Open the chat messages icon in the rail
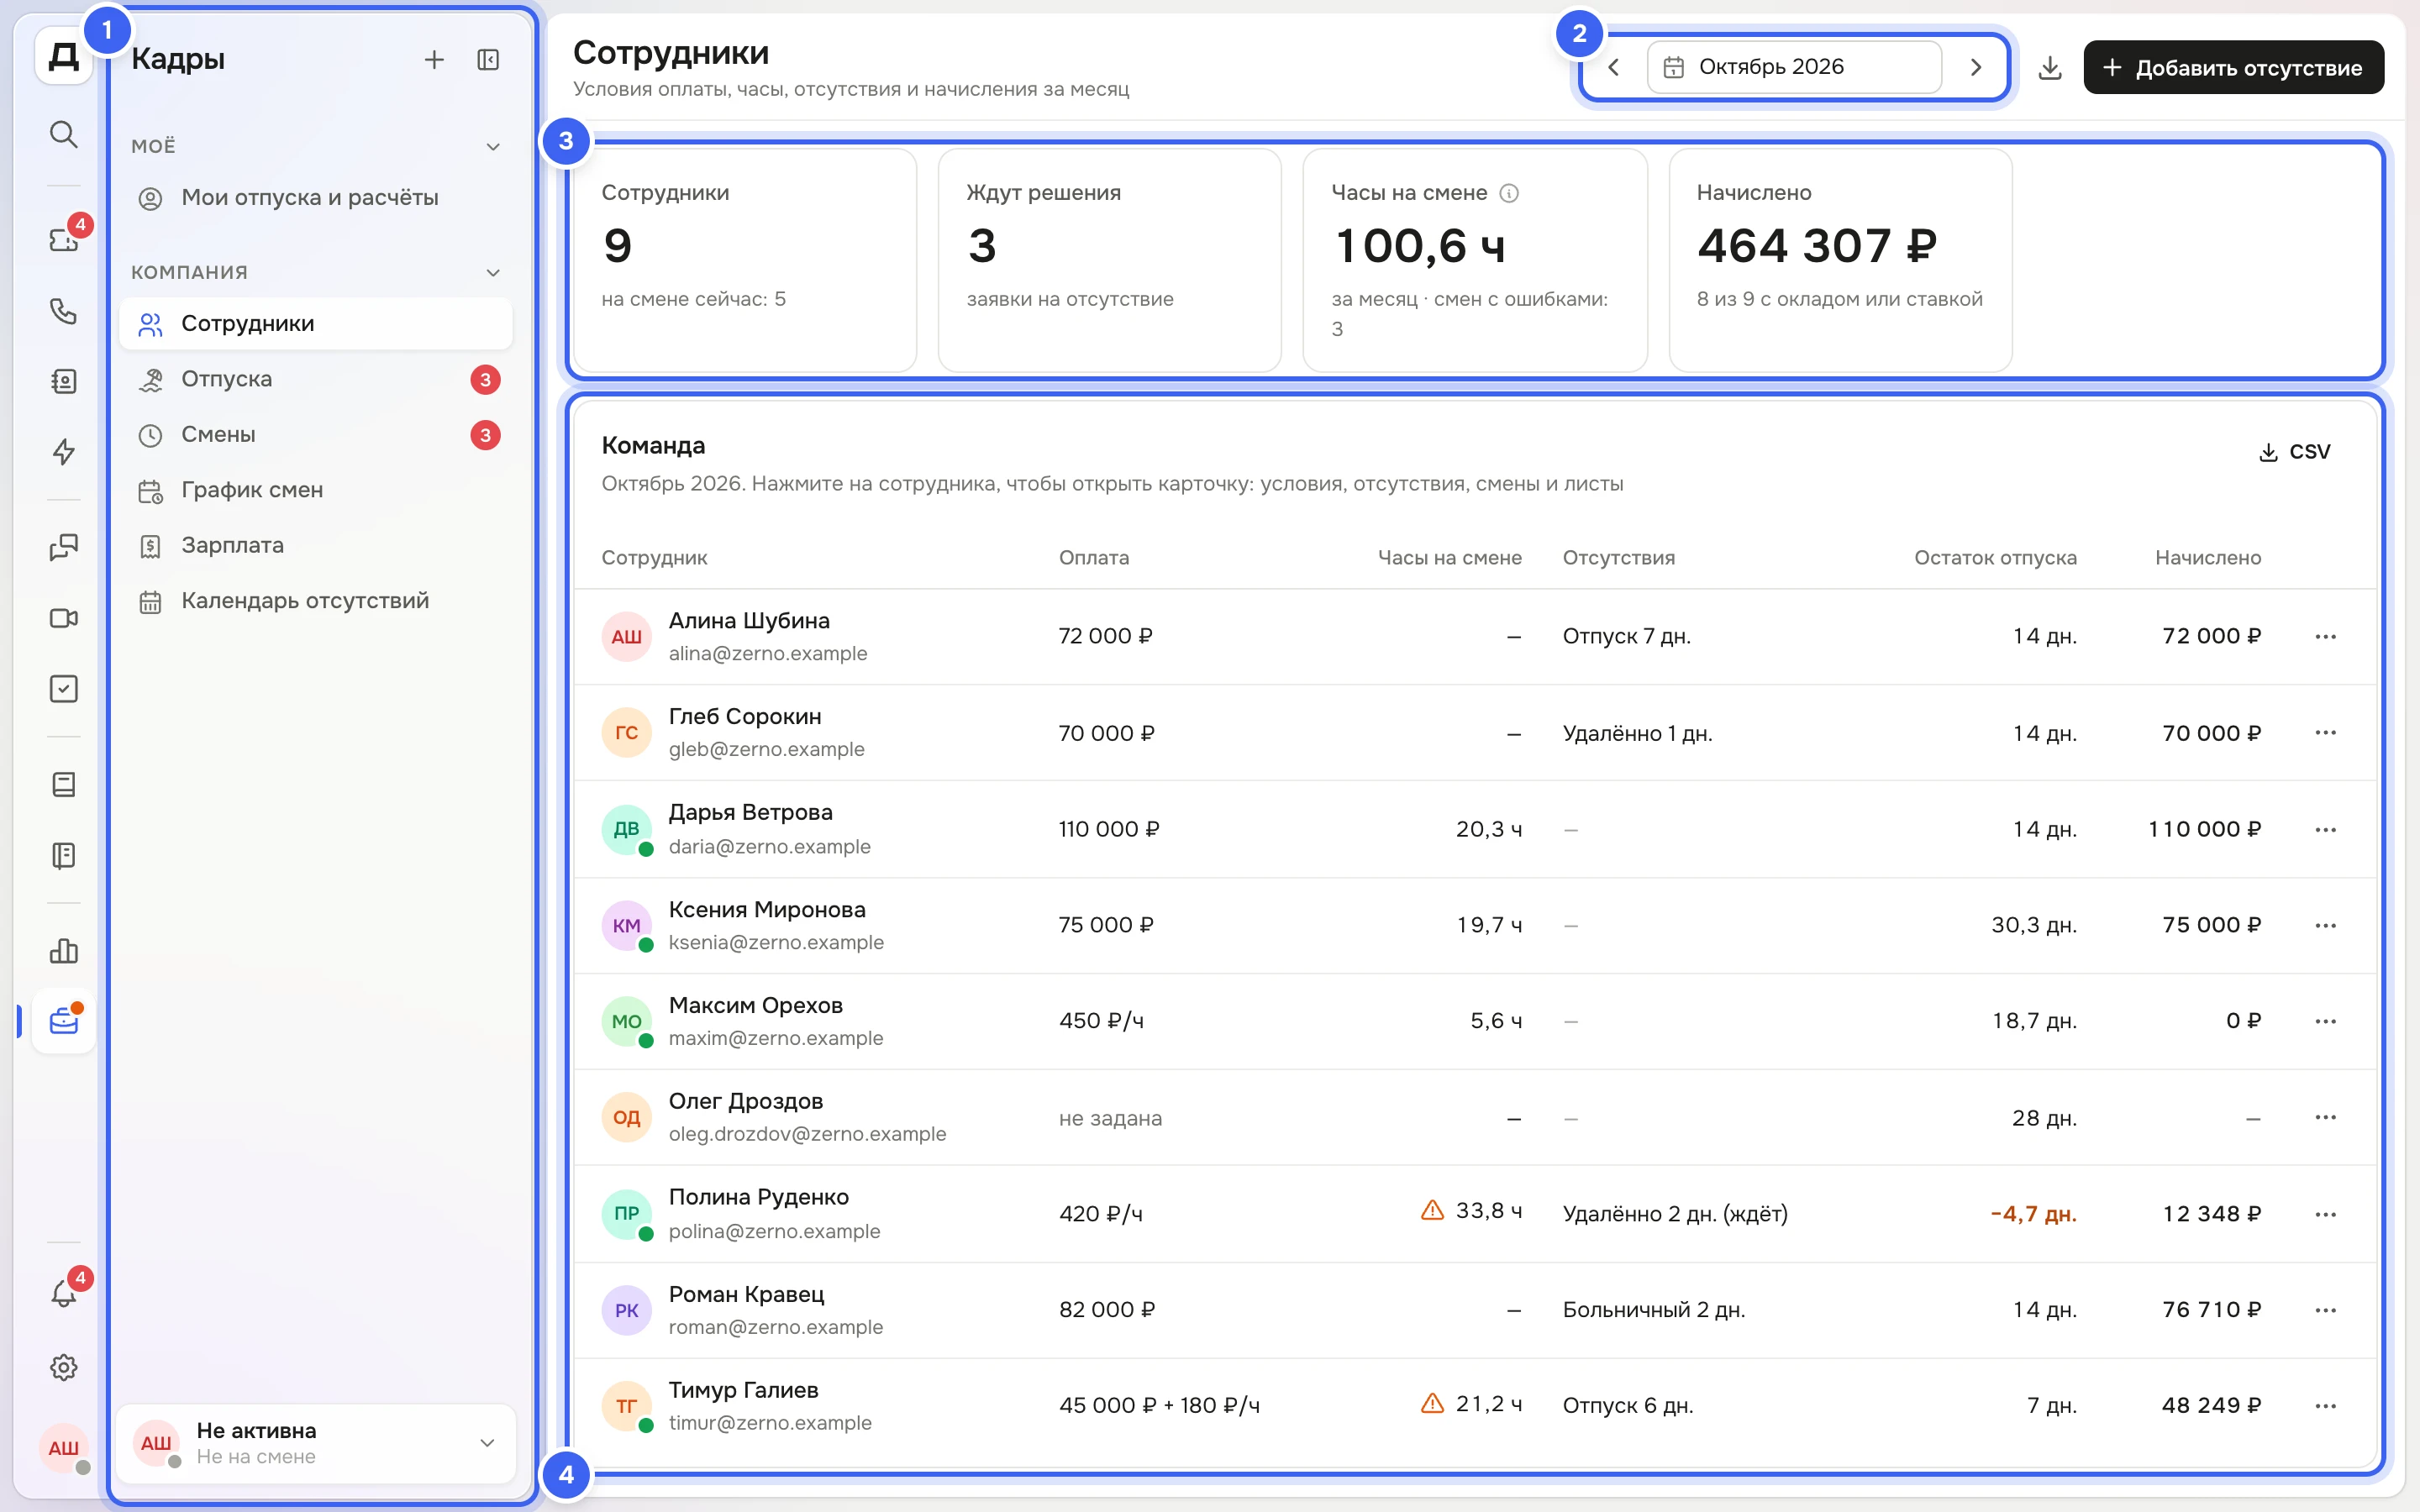The width and height of the screenshot is (2420, 1512). point(63,547)
